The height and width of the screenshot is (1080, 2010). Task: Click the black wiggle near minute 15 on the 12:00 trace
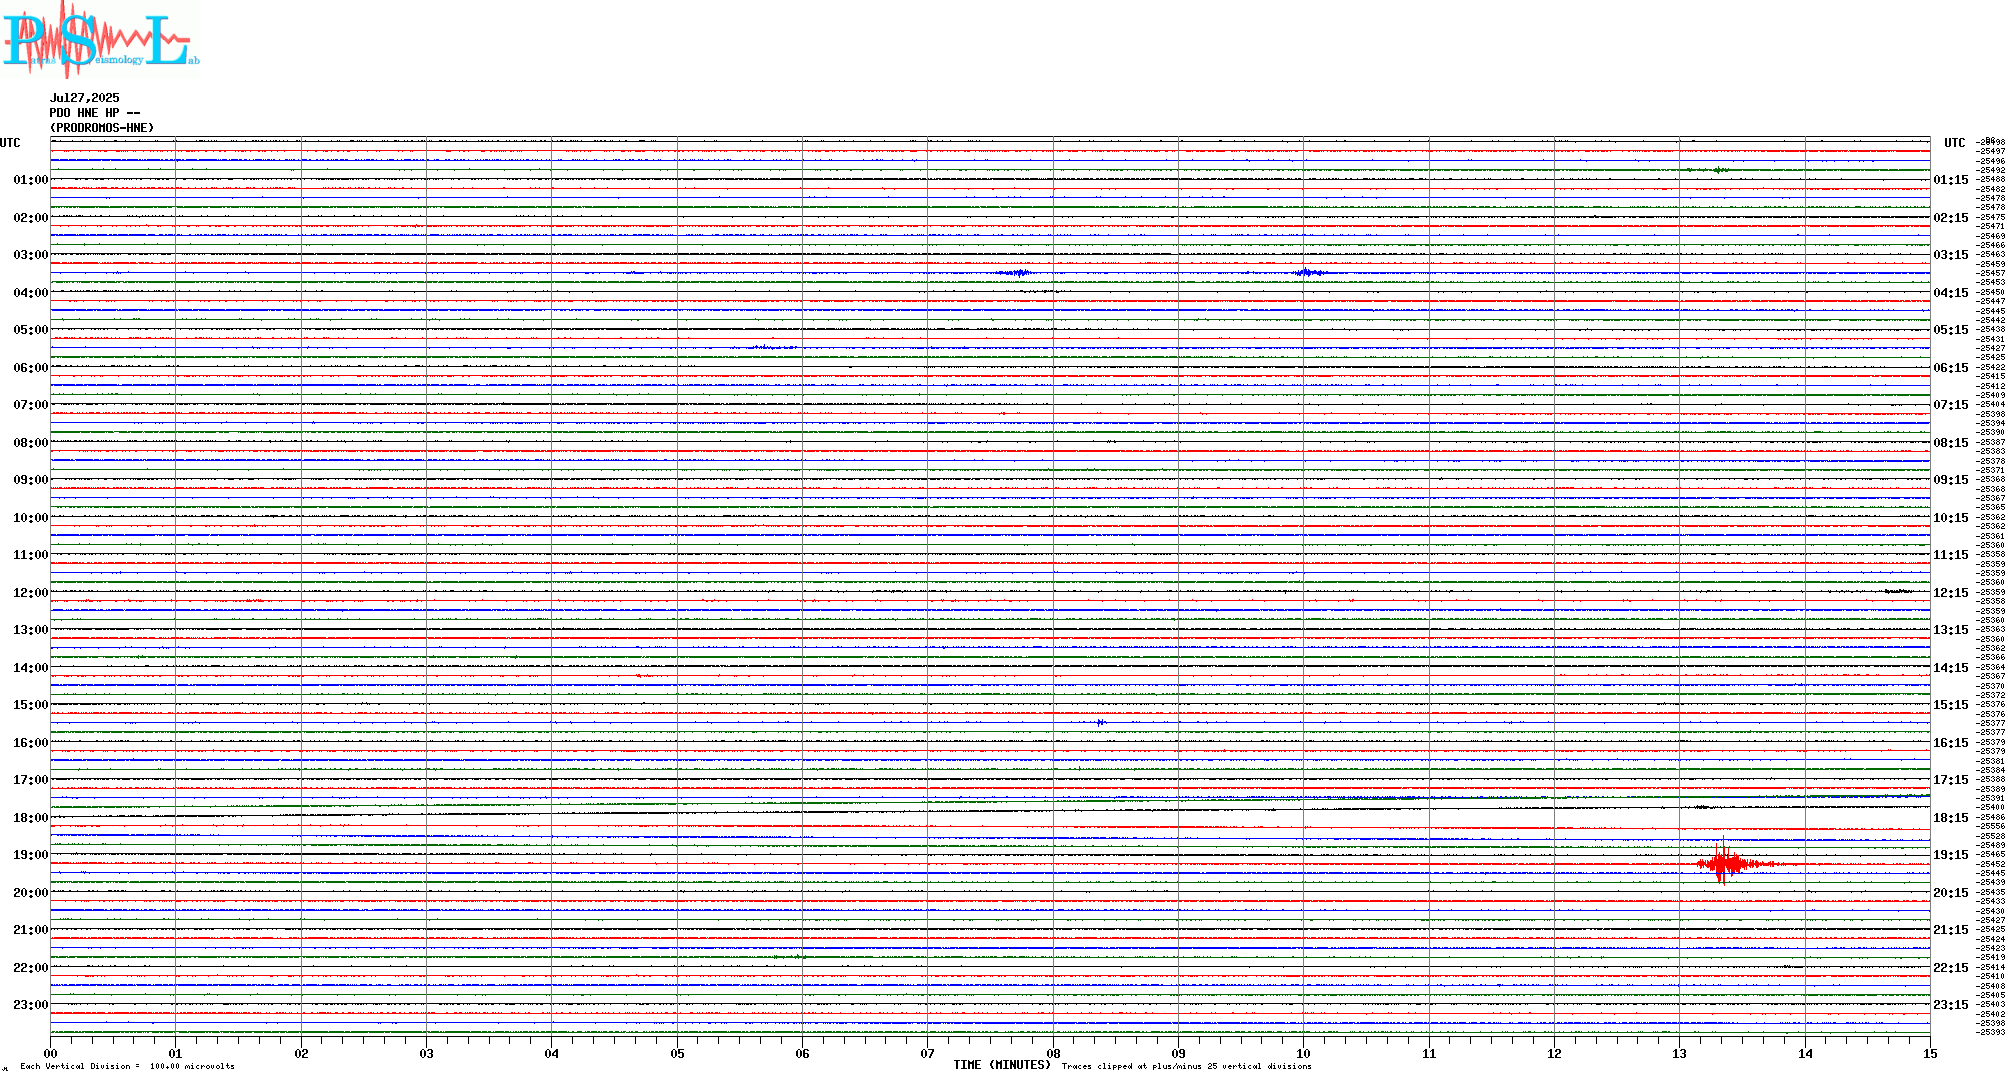1898,591
